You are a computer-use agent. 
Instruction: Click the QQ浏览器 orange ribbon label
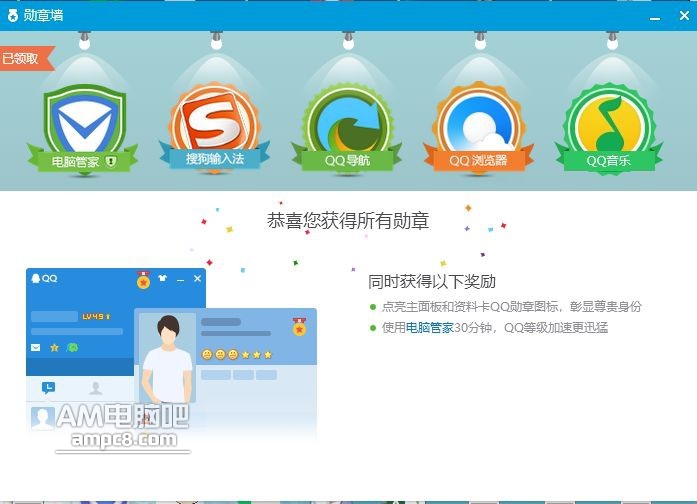pos(478,160)
